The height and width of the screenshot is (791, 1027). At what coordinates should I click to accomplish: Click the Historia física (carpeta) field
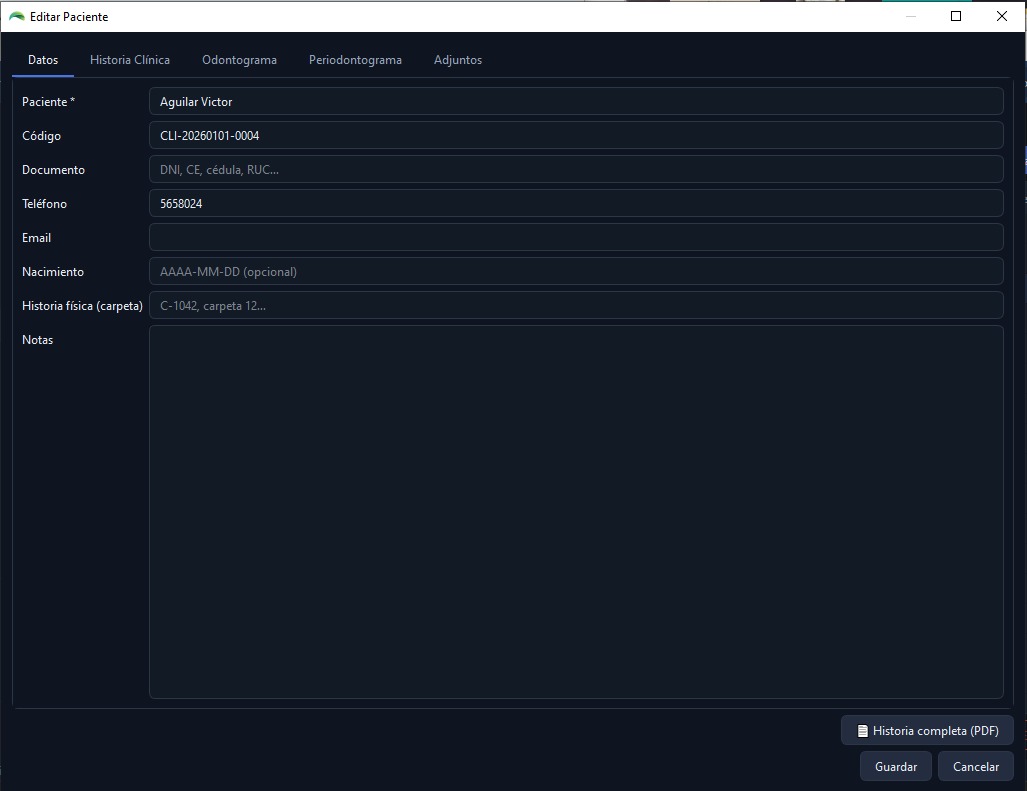[576, 306]
